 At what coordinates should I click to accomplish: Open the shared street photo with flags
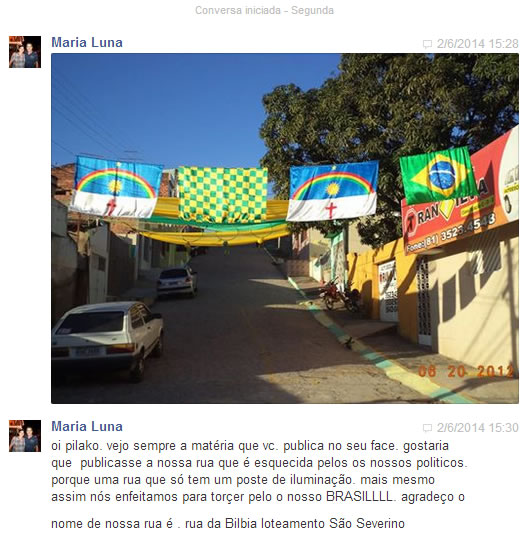285,228
